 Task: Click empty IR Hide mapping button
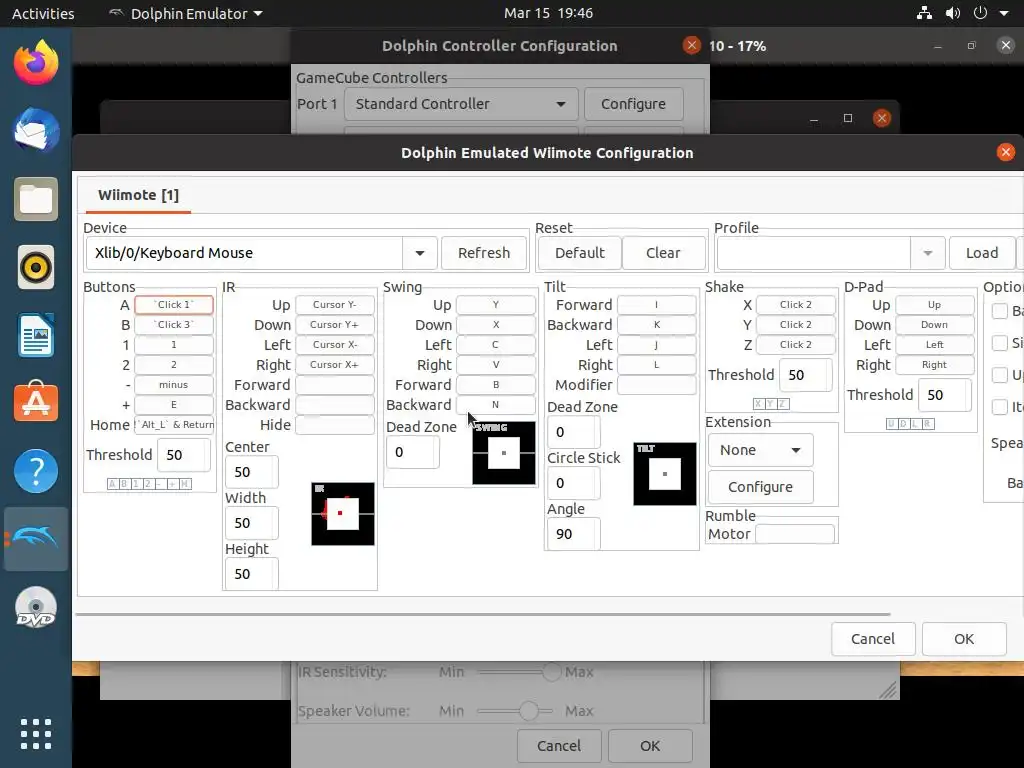(334, 424)
